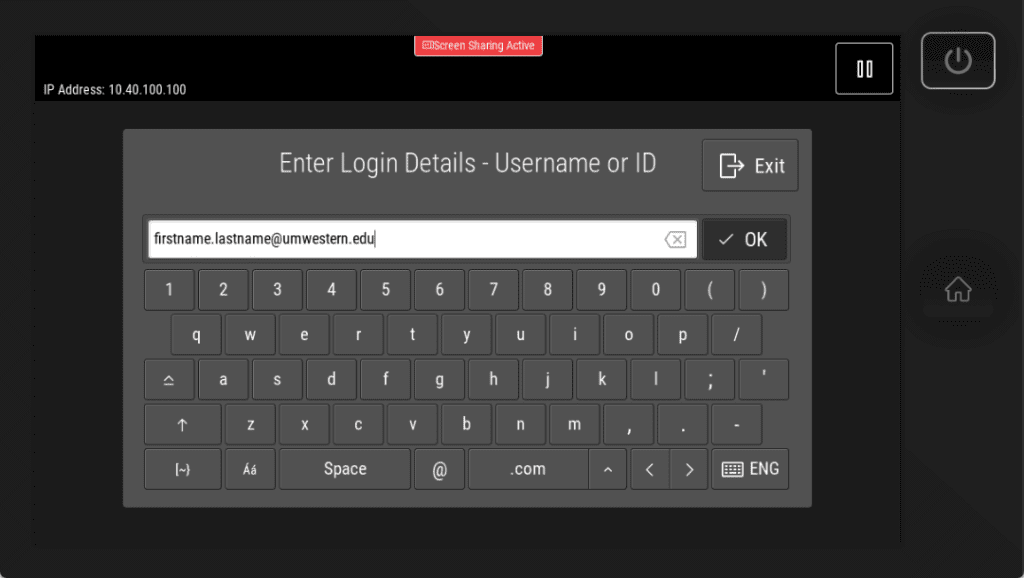Toggle Shift using the shift key
Image resolution: width=1024 pixels, height=578 pixels.
(x=169, y=379)
